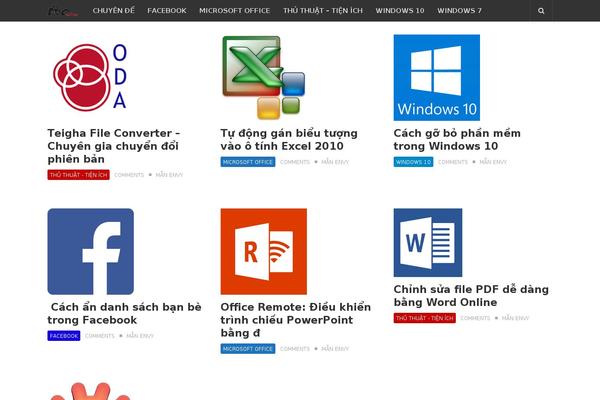Open Cách ẩn danh sách bạn bè article
Image resolution: width=600 pixels, height=400 pixels.
pyautogui.click(x=124, y=313)
